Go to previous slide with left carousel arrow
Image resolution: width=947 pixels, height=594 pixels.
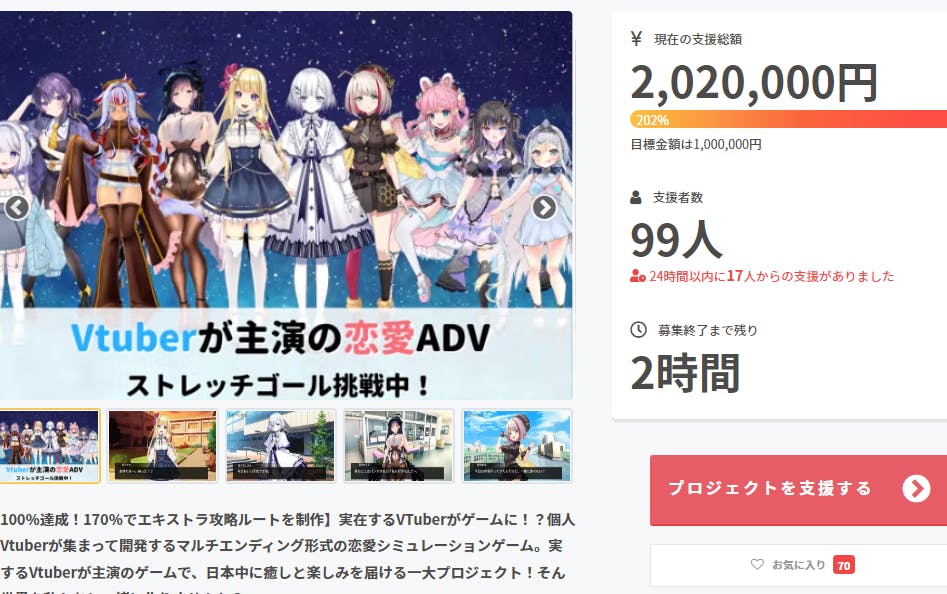[x=16, y=208]
